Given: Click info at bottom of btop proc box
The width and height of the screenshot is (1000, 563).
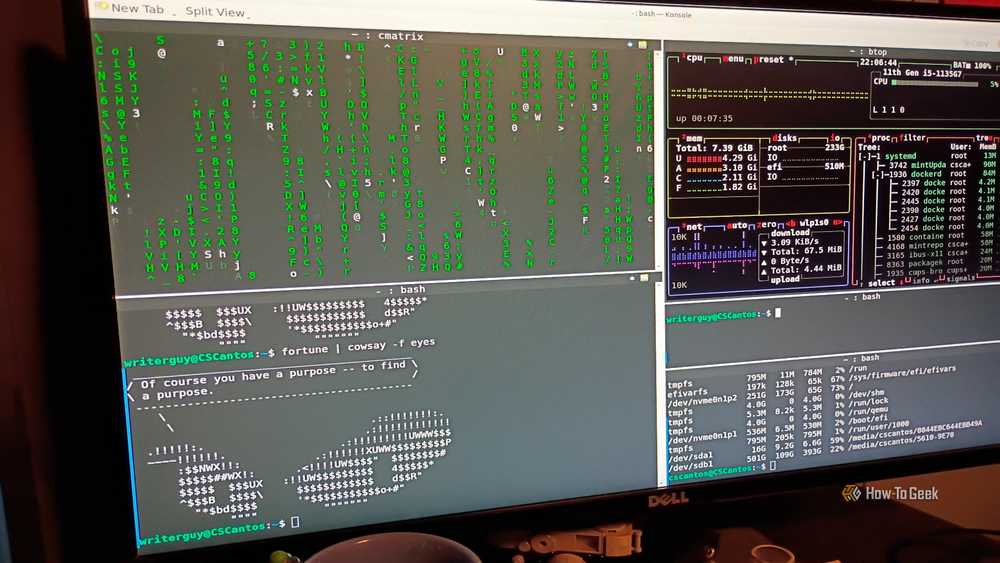Looking at the screenshot, I should pyautogui.click(x=920, y=281).
